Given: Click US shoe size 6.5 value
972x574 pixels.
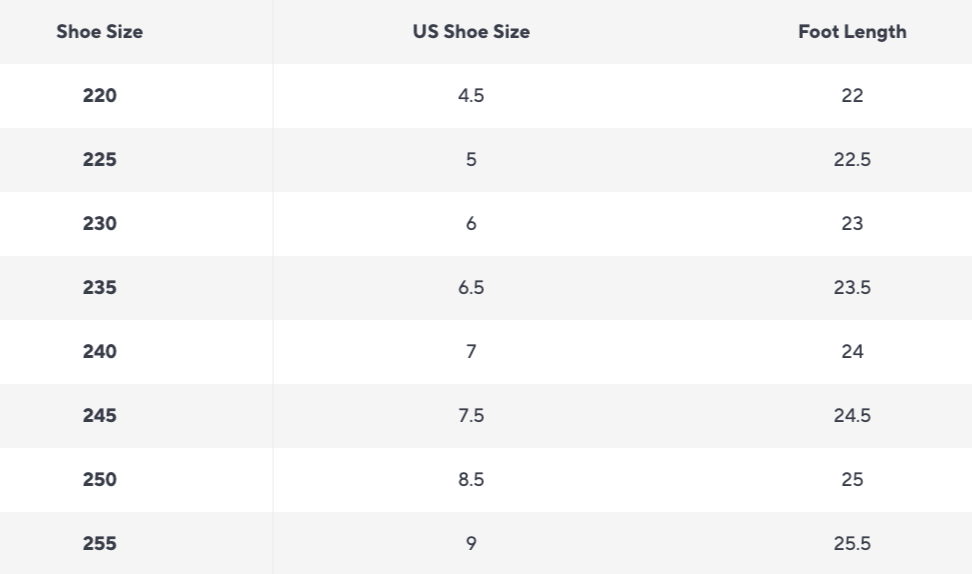Looking at the screenshot, I should (471, 288).
